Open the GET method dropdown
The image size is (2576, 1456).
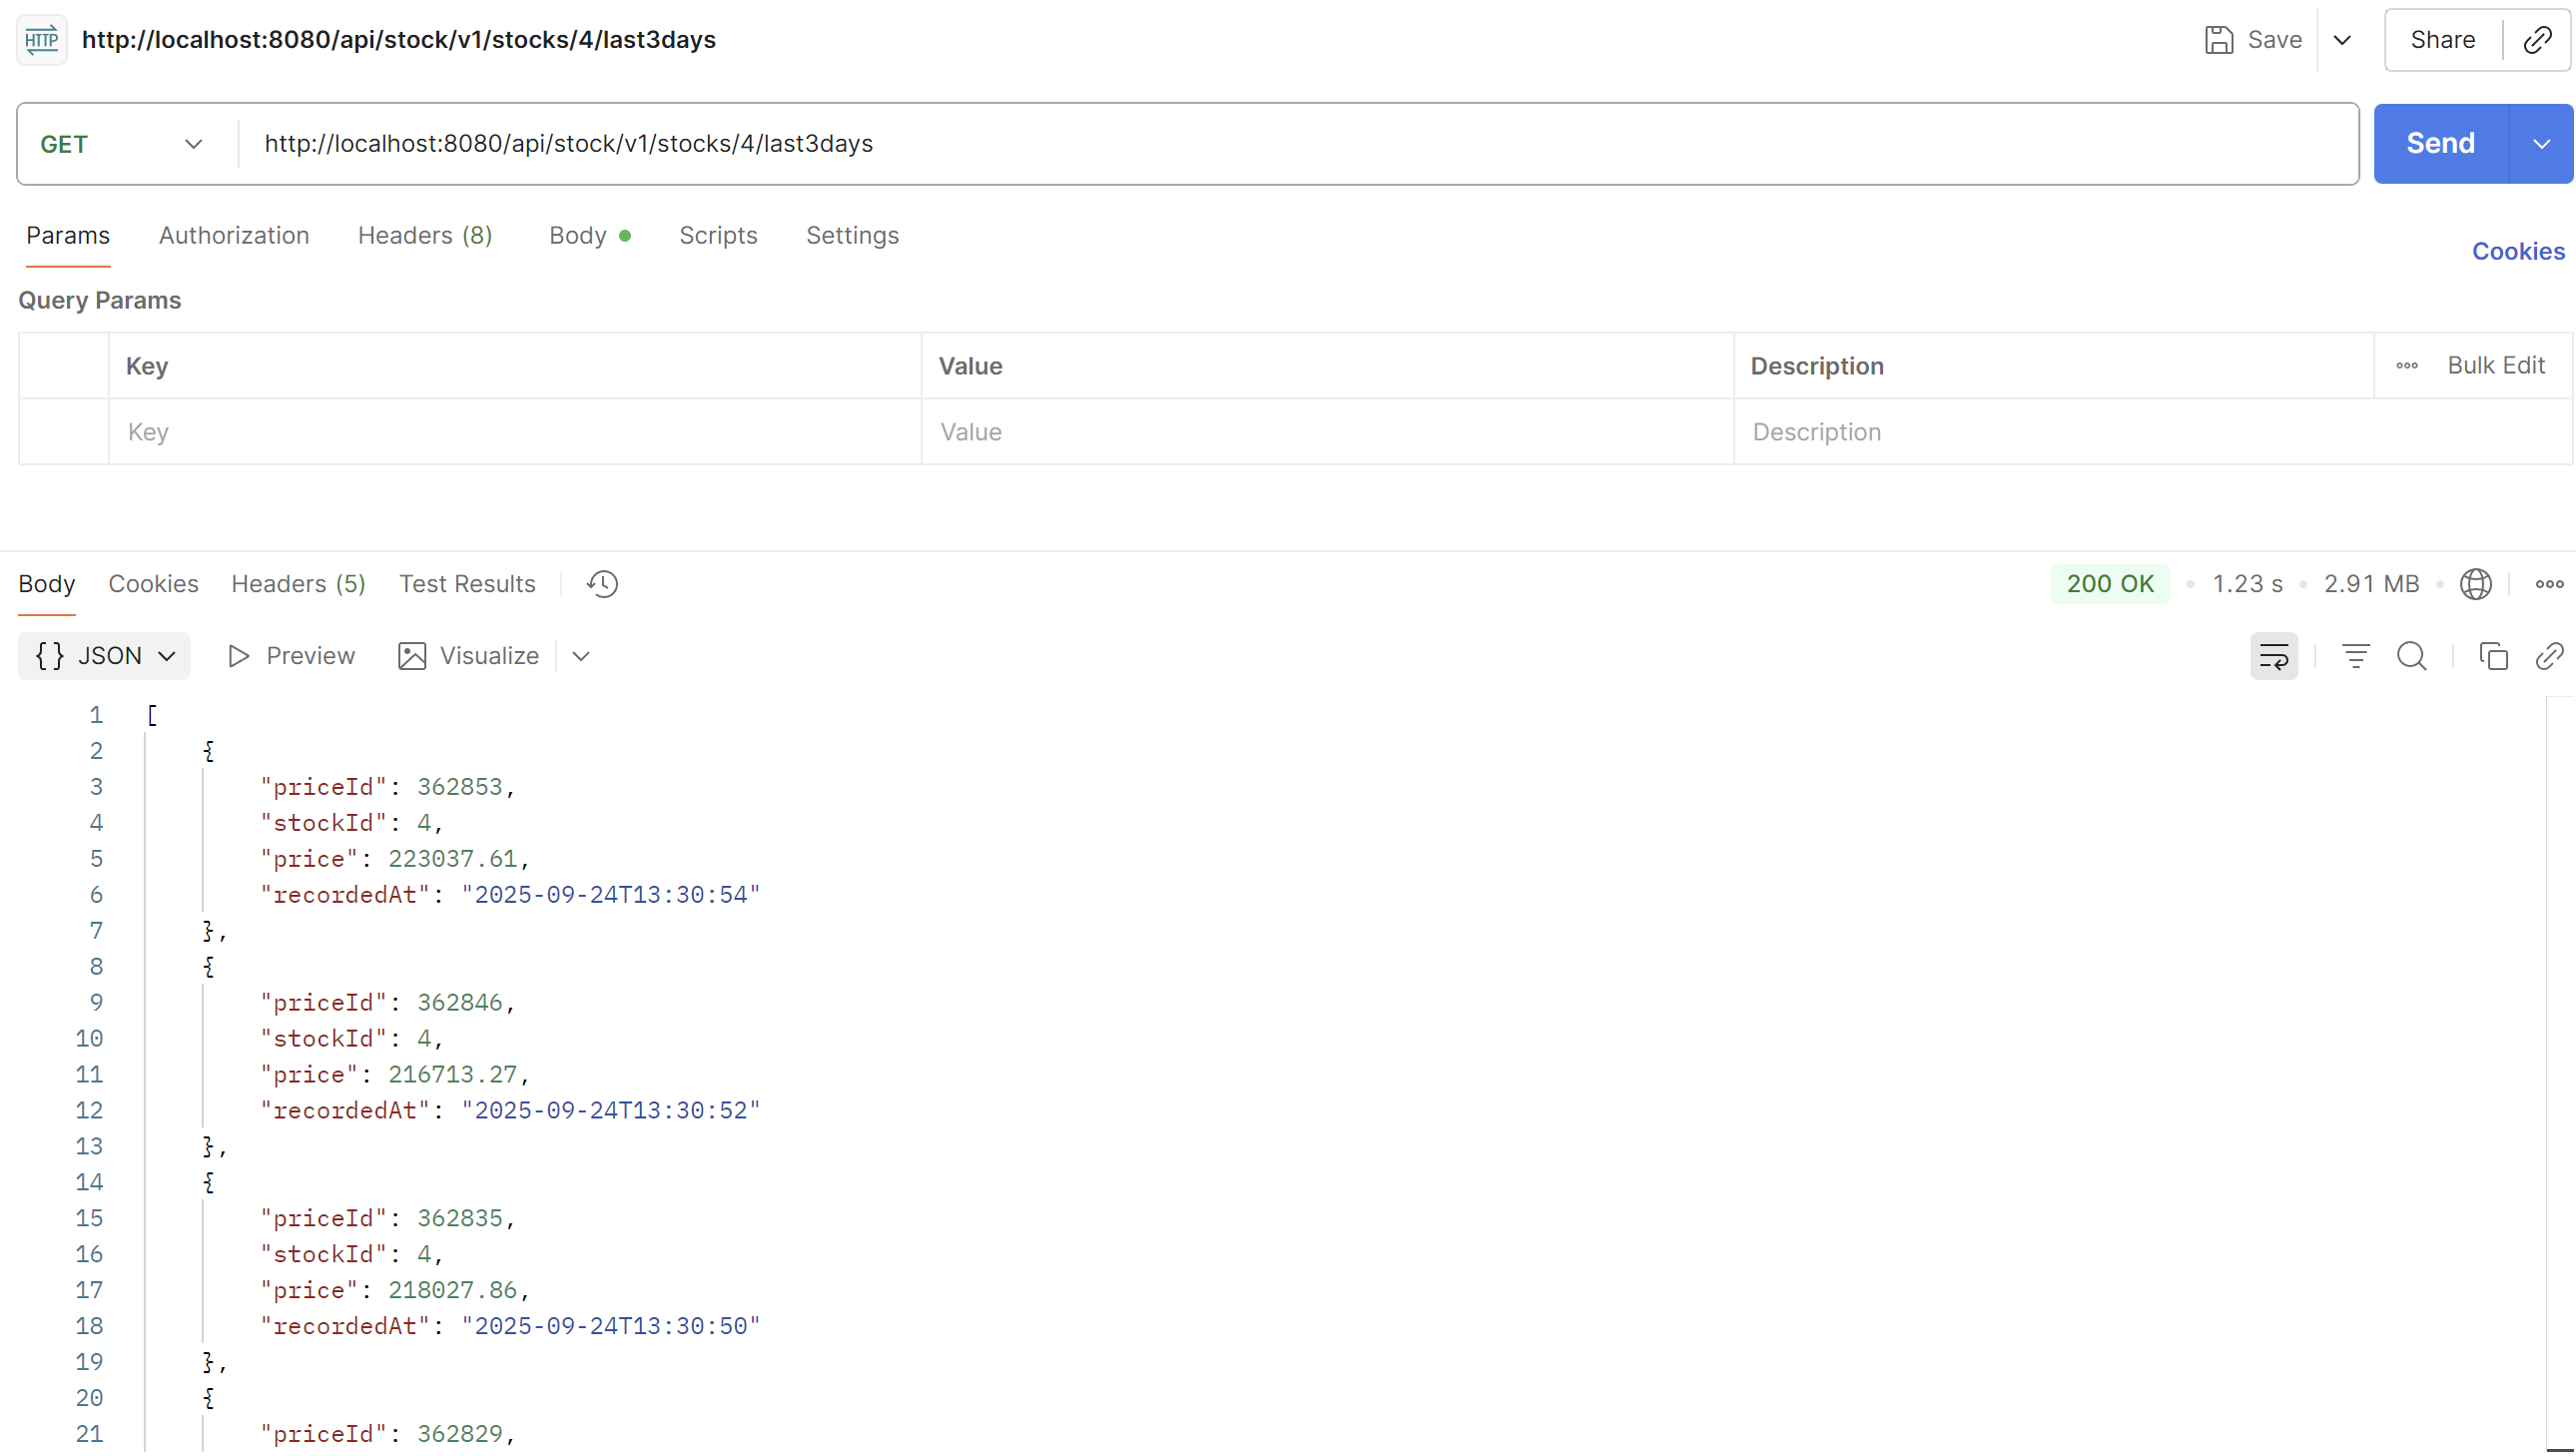(x=122, y=144)
